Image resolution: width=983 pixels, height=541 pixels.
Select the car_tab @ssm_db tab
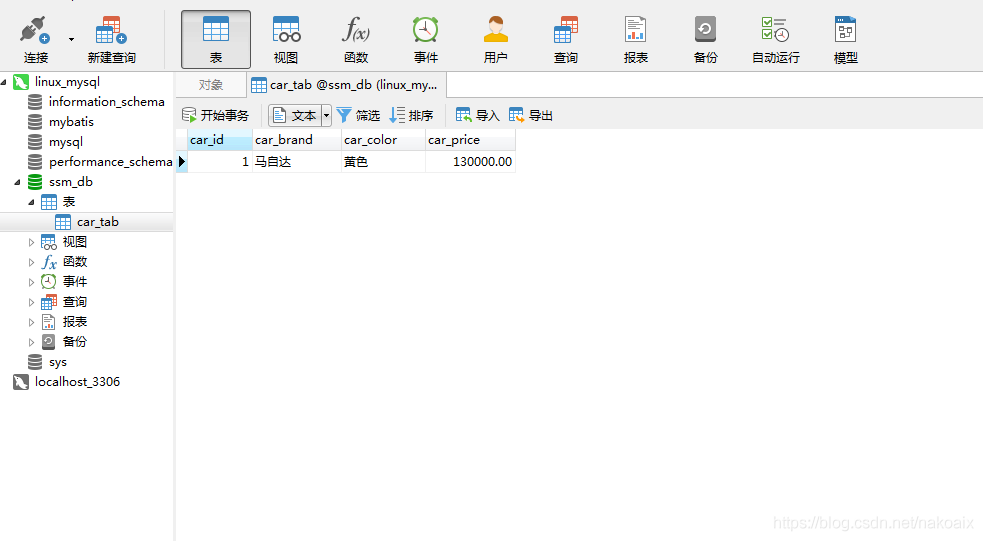point(347,85)
